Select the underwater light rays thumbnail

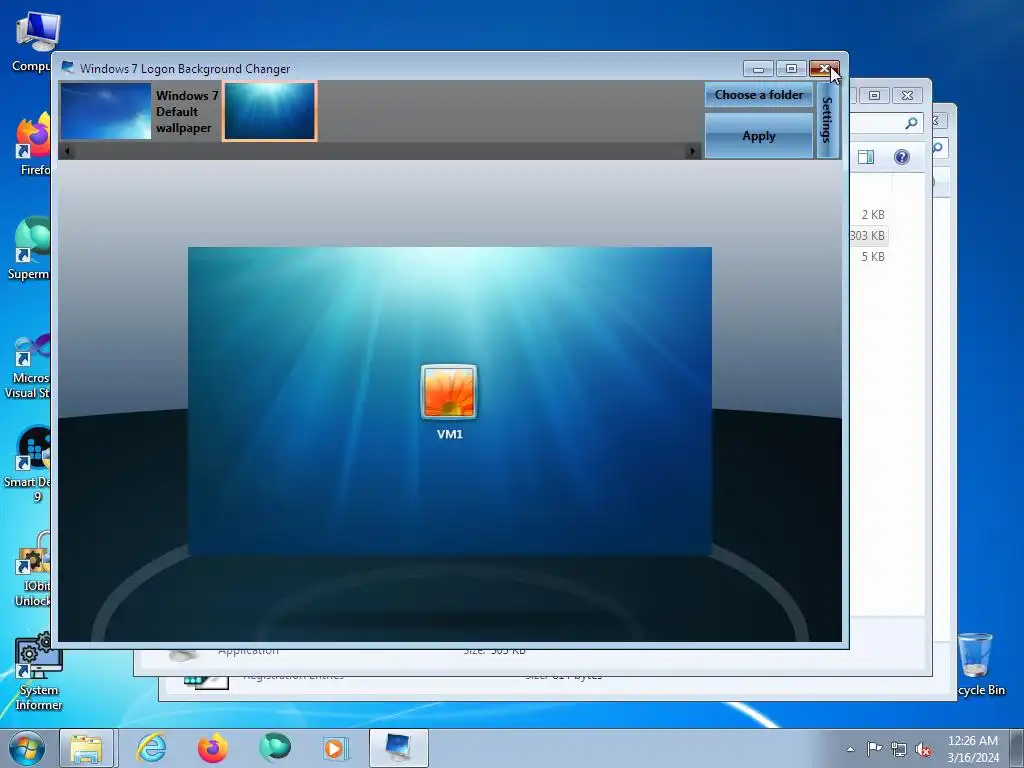click(x=270, y=111)
